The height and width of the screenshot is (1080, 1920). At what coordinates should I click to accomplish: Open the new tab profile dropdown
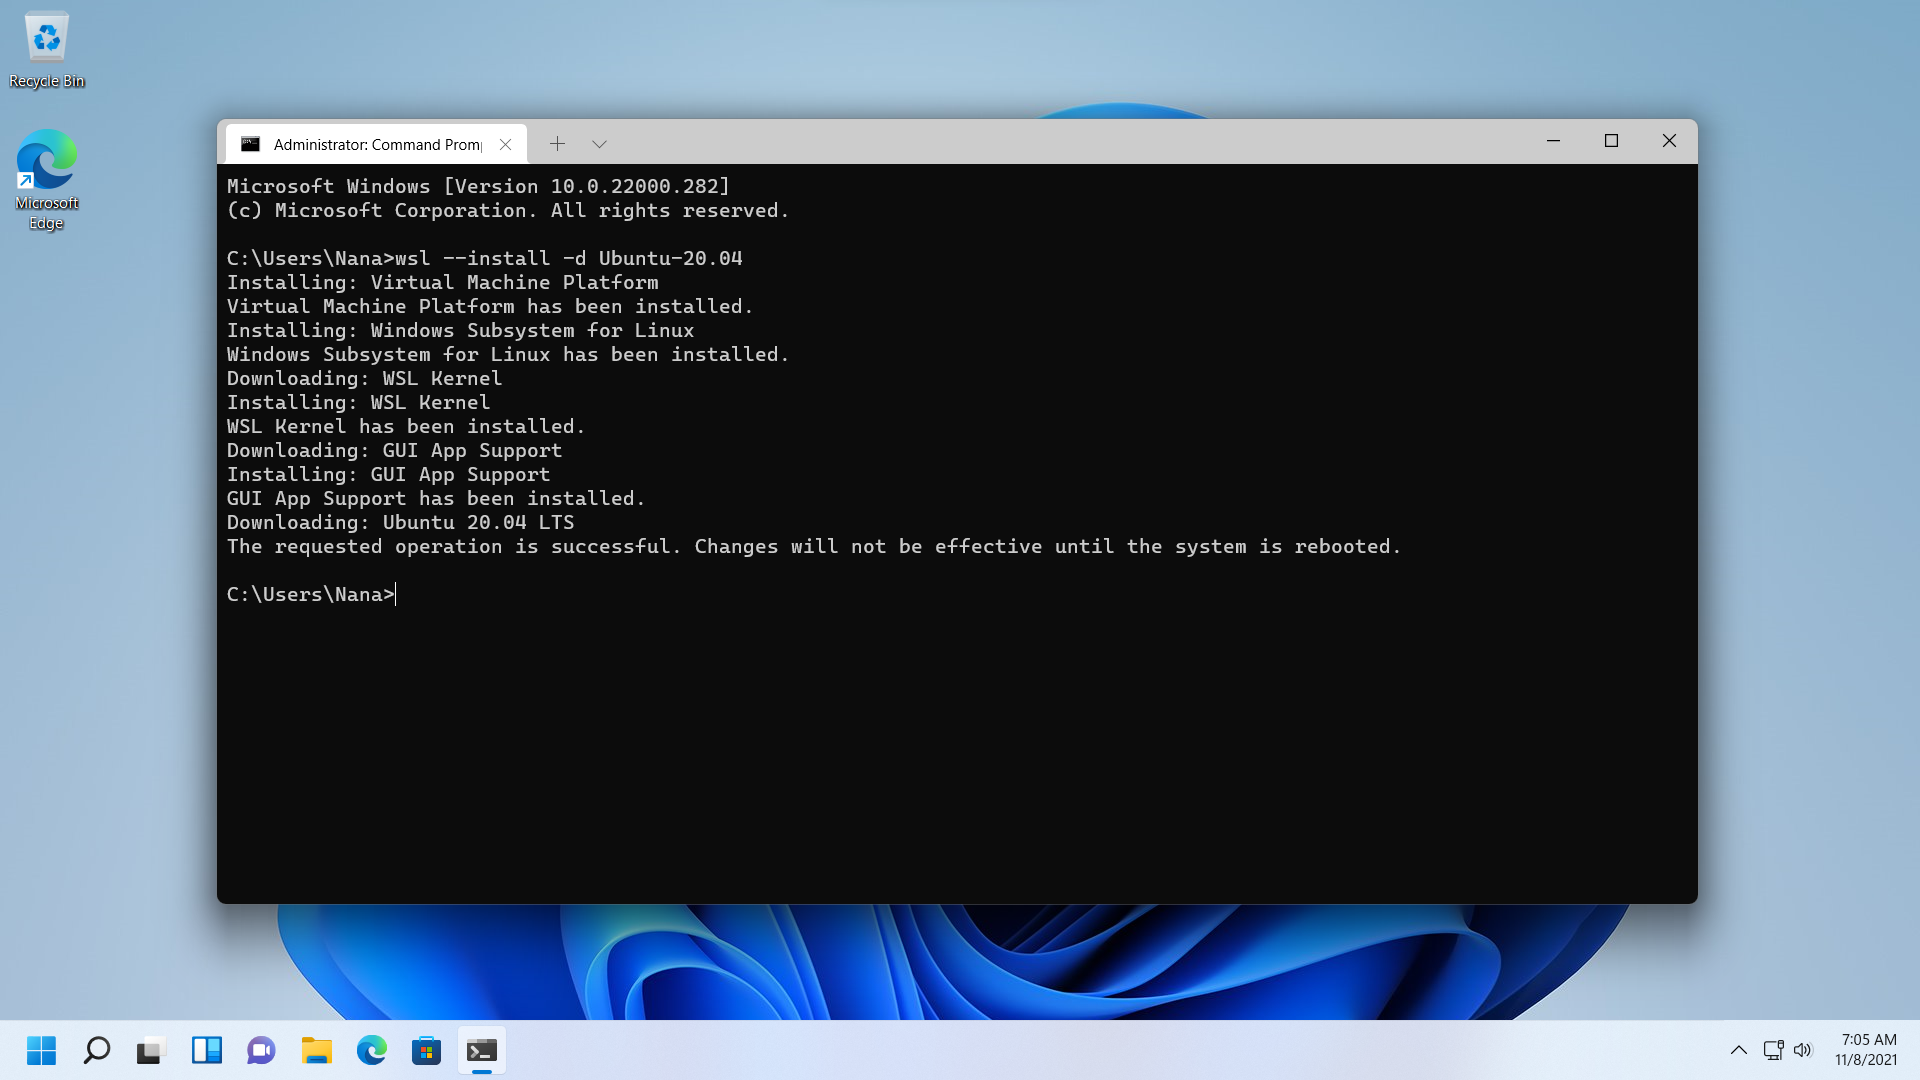pyautogui.click(x=599, y=144)
